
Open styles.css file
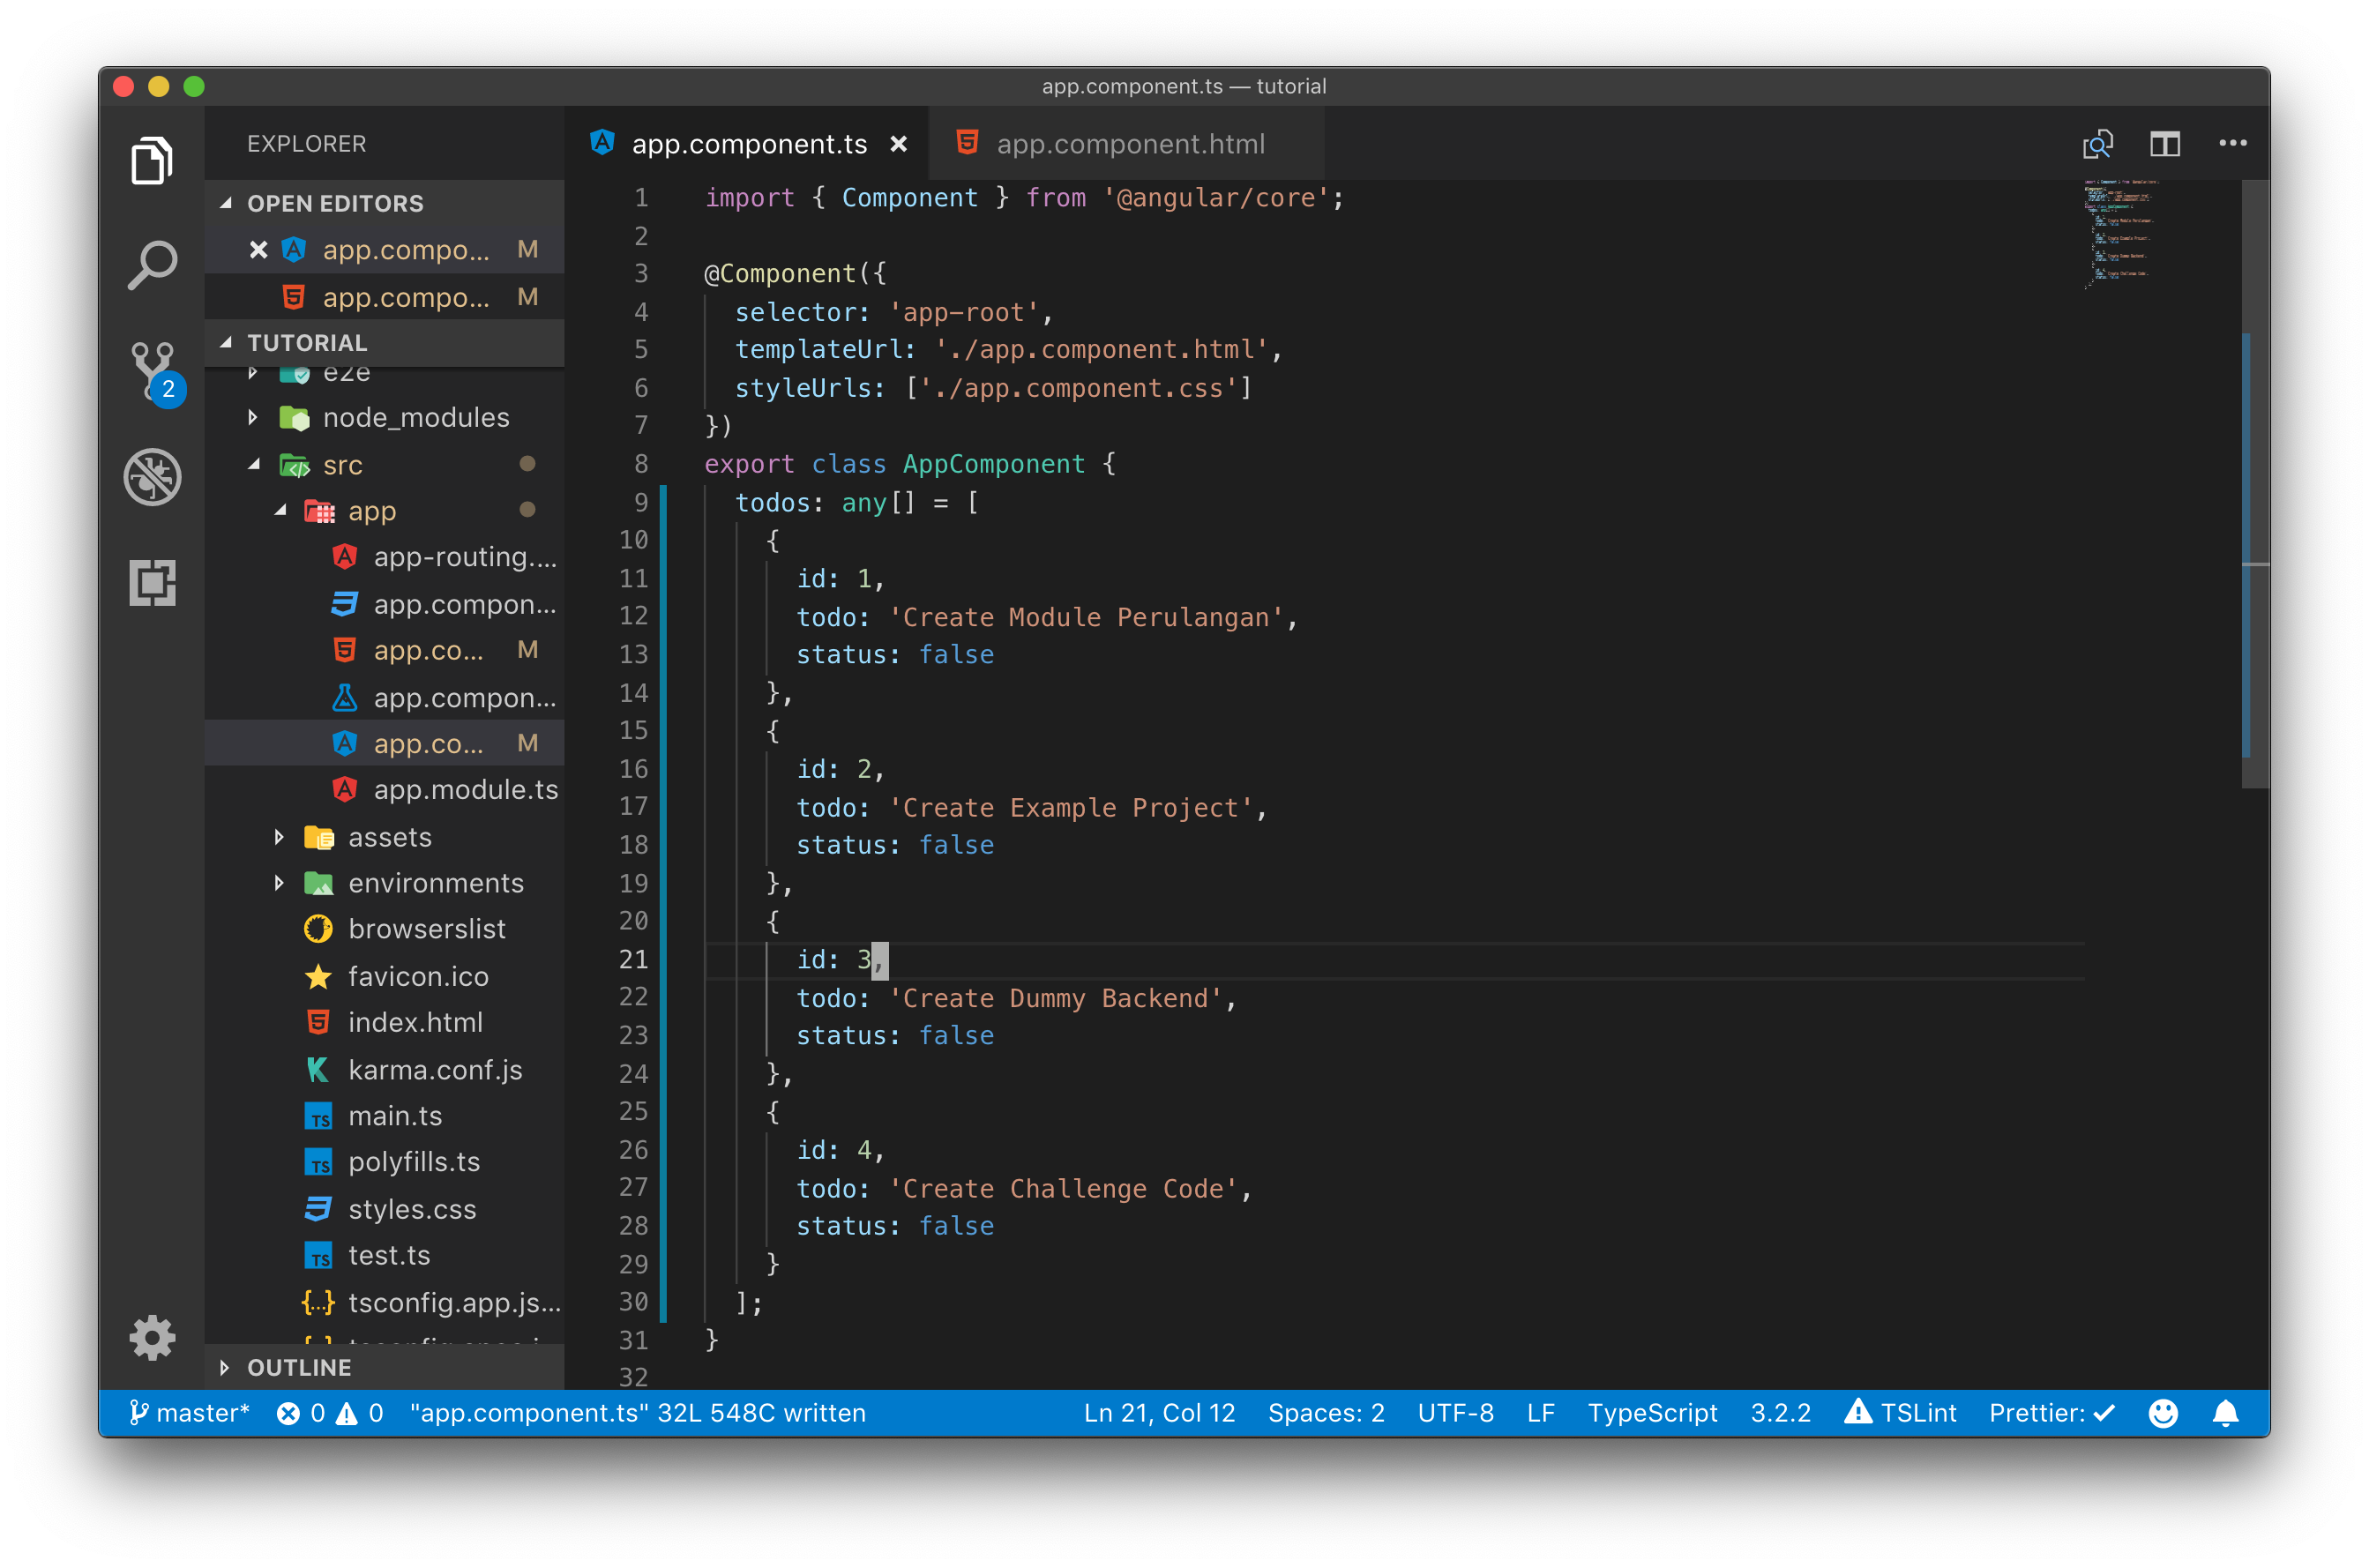(x=385, y=1209)
